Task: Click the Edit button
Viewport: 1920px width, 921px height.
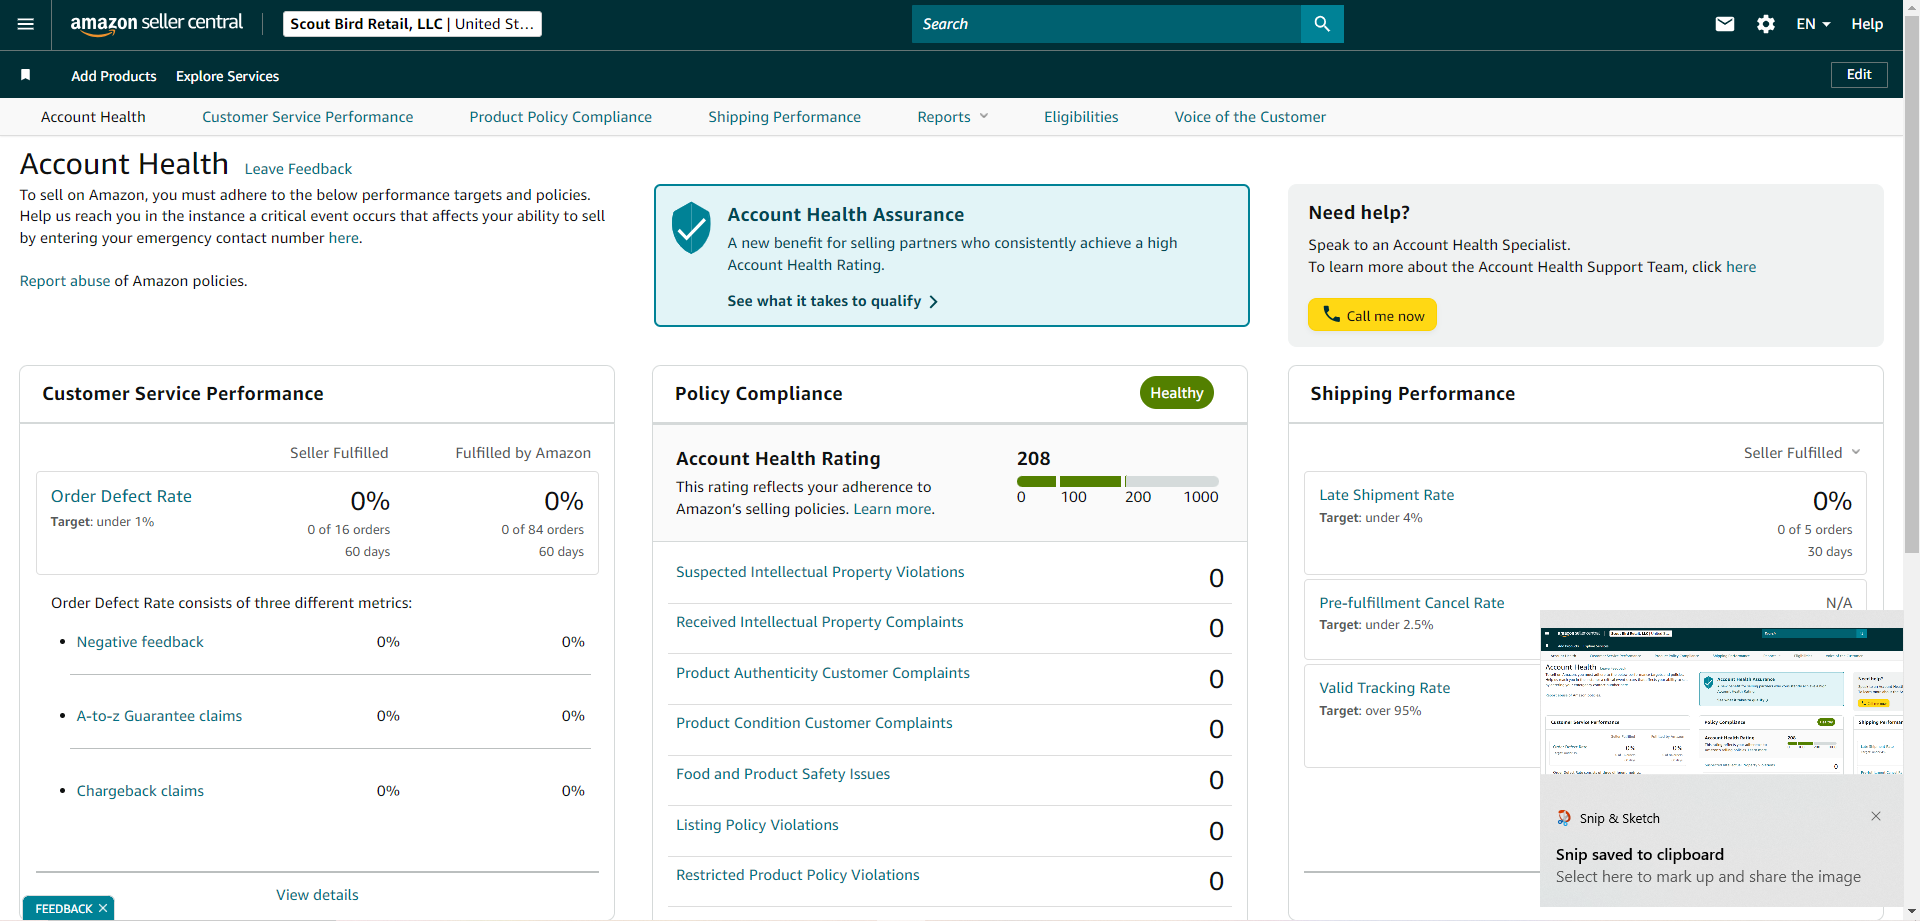Action: coord(1859,75)
